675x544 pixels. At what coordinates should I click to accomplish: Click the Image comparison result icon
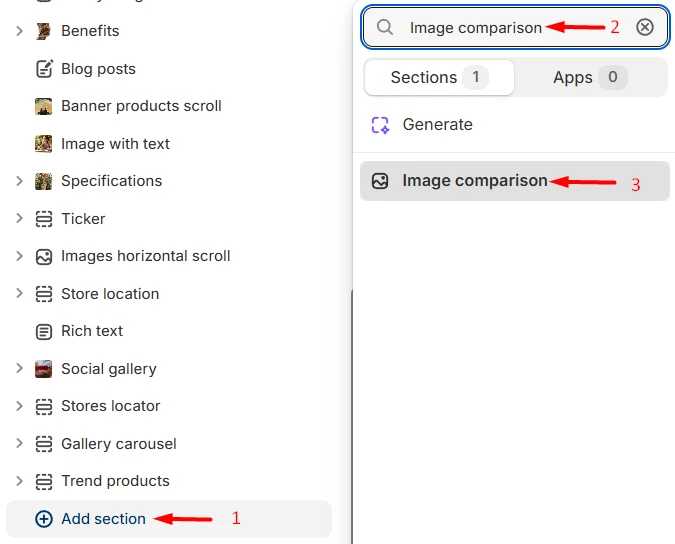380,181
